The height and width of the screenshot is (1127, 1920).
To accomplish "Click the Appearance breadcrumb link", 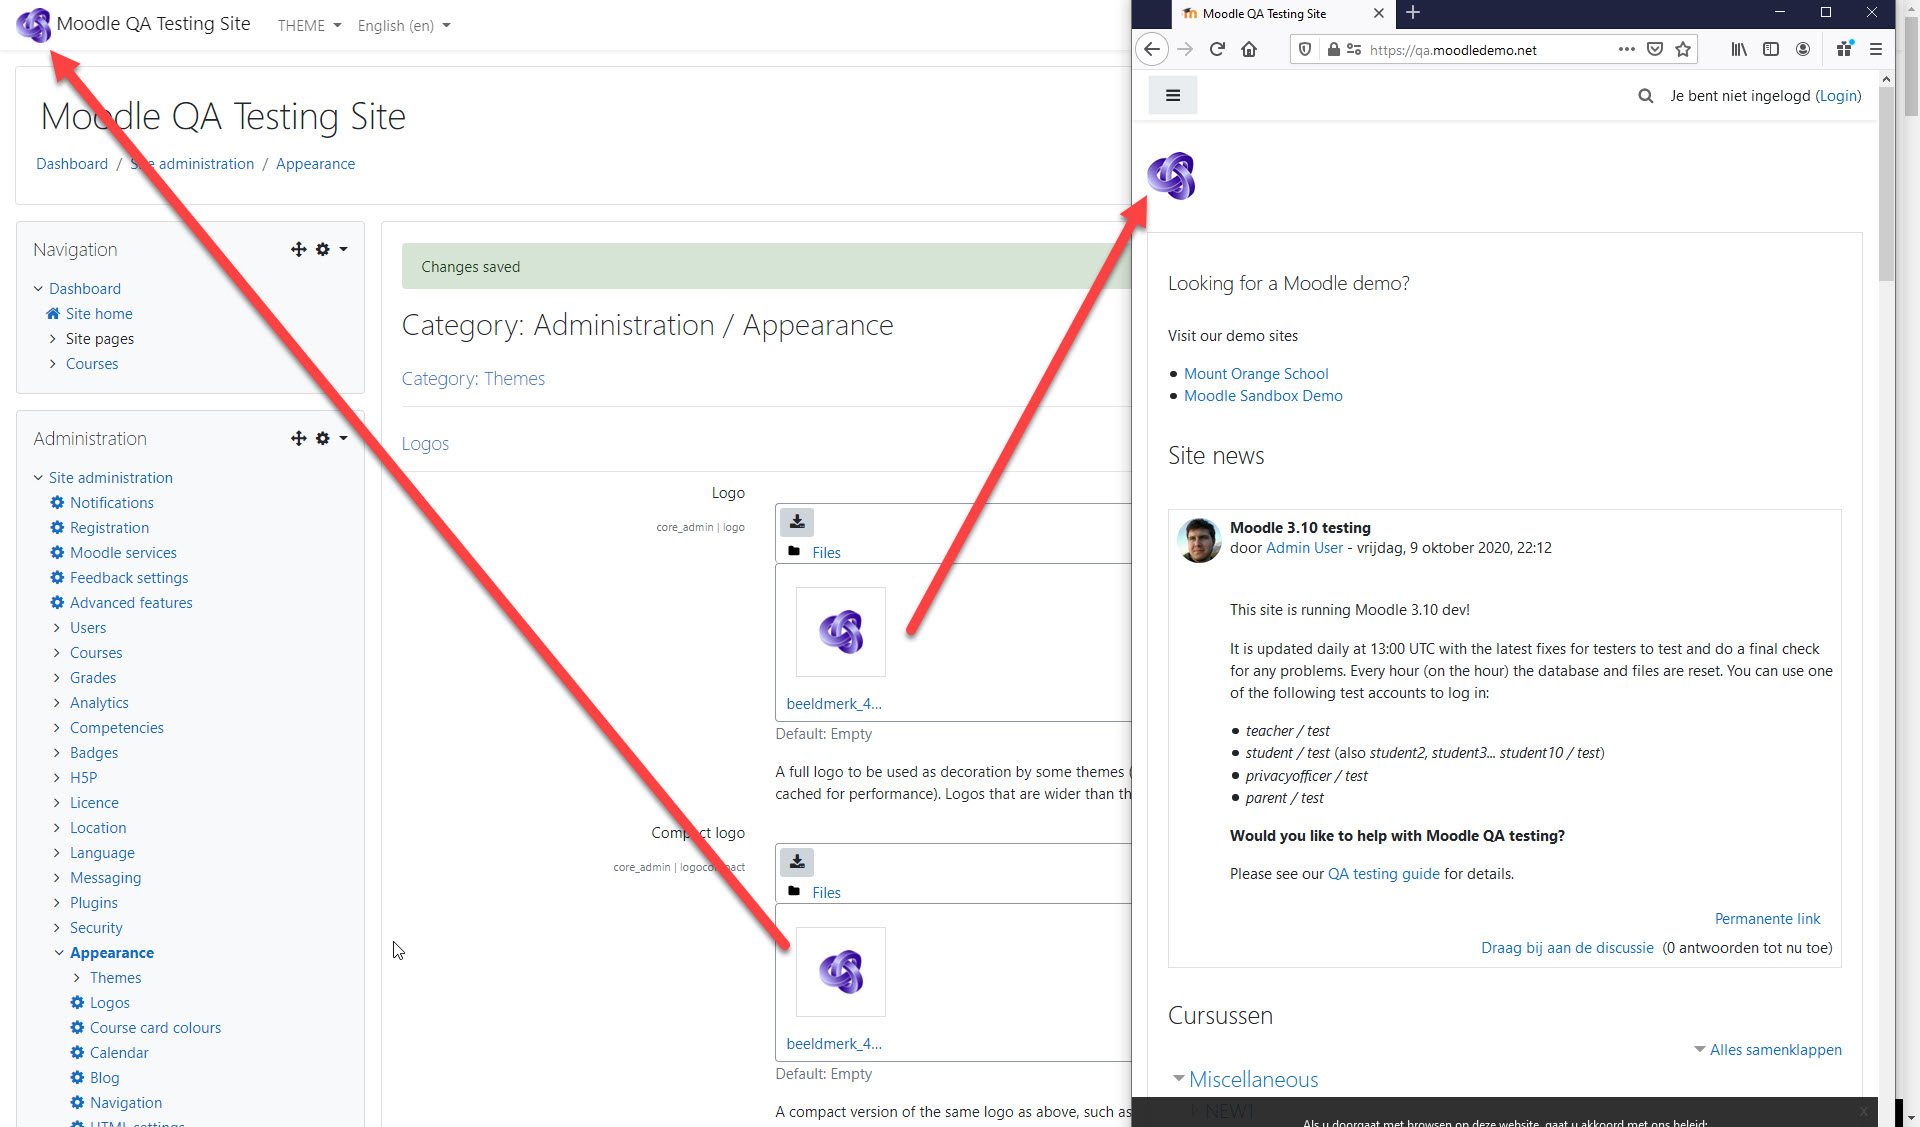I will point(315,163).
